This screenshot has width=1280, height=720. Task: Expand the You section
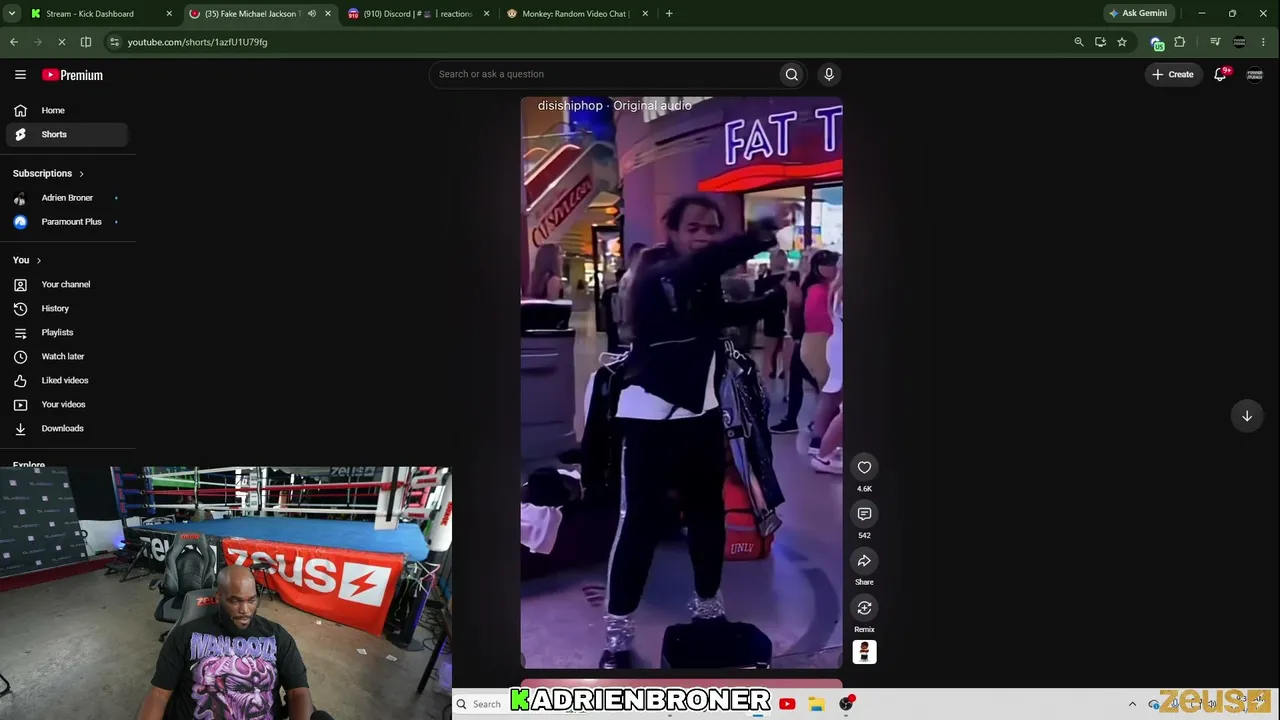[27, 260]
